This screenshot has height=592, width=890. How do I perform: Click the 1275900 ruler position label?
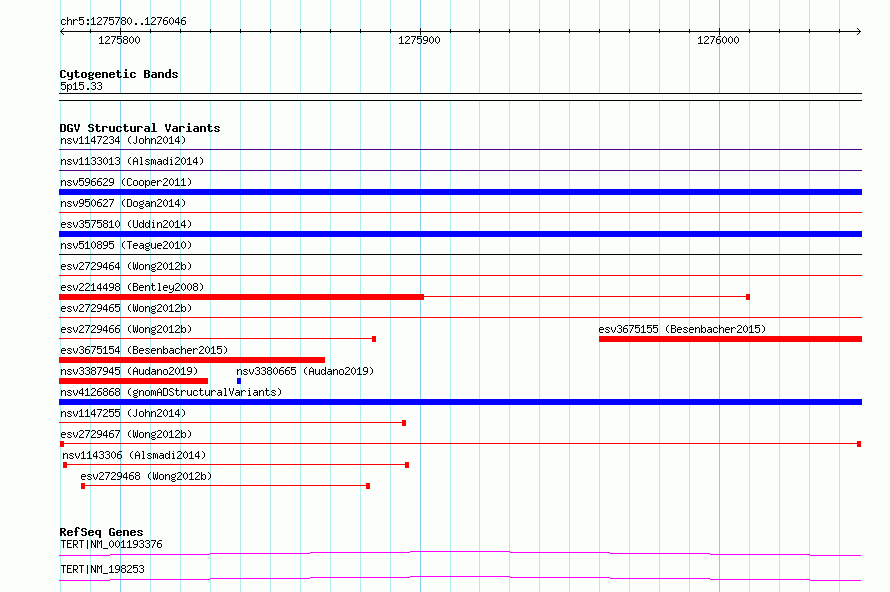419,40
